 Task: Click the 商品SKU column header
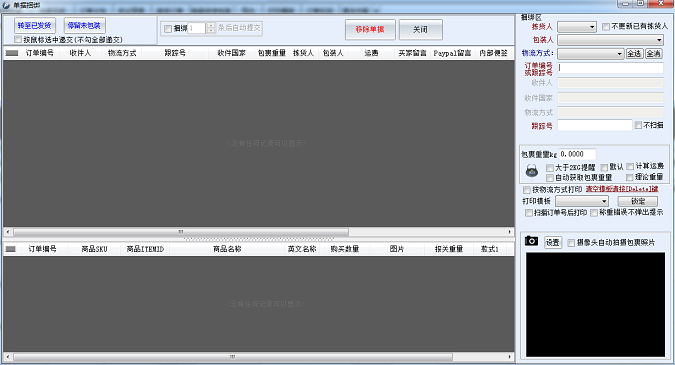point(94,249)
